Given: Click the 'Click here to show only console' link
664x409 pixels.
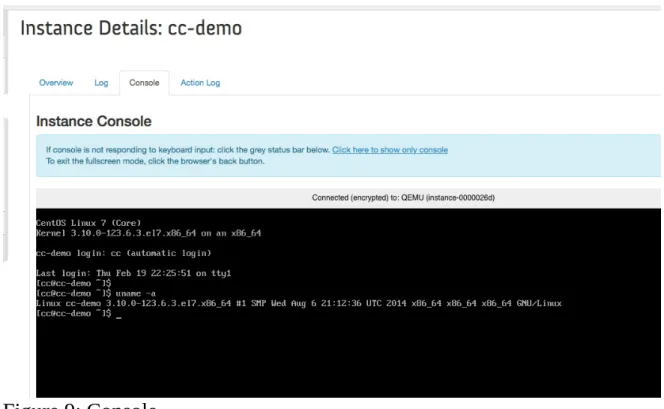Looking at the screenshot, I should pos(390,150).
